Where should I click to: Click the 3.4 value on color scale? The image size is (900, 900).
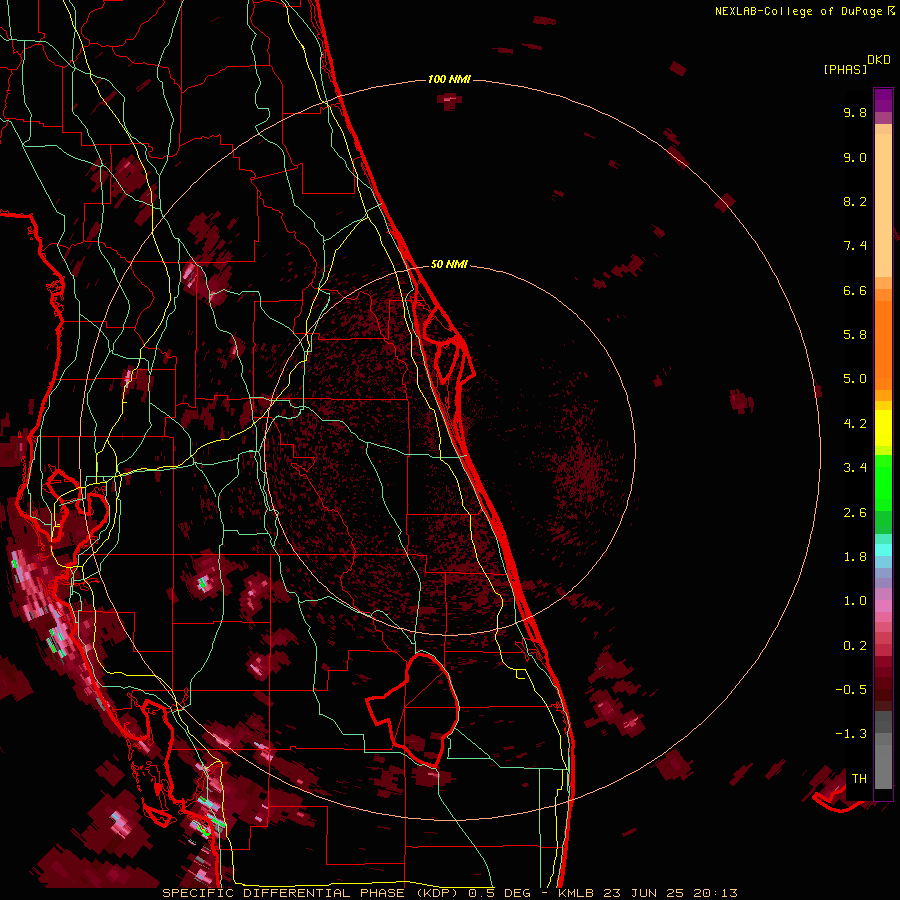point(855,468)
